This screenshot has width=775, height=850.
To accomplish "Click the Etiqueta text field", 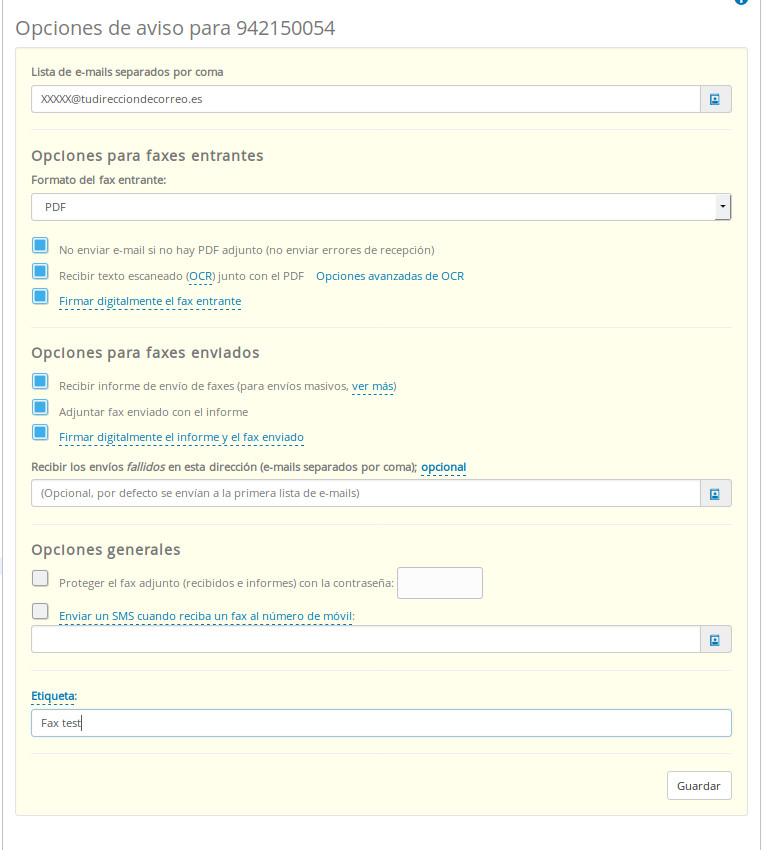I will [381, 723].
